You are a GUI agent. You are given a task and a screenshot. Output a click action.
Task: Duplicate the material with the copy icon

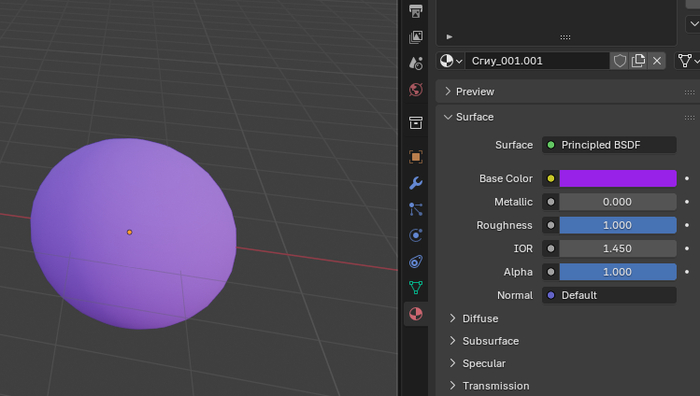pyautogui.click(x=638, y=61)
